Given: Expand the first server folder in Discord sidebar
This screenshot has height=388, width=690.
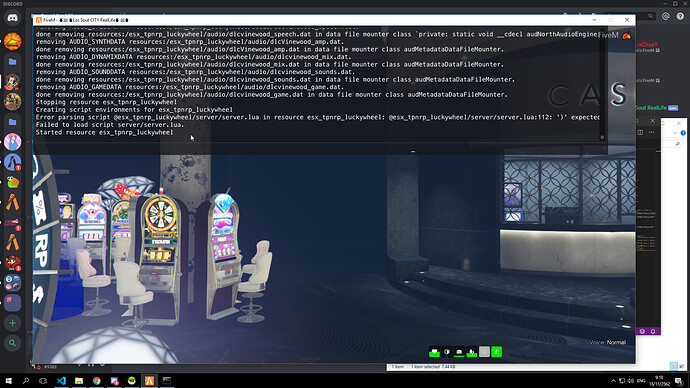Looking at the screenshot, I should [x=12, y=62].
